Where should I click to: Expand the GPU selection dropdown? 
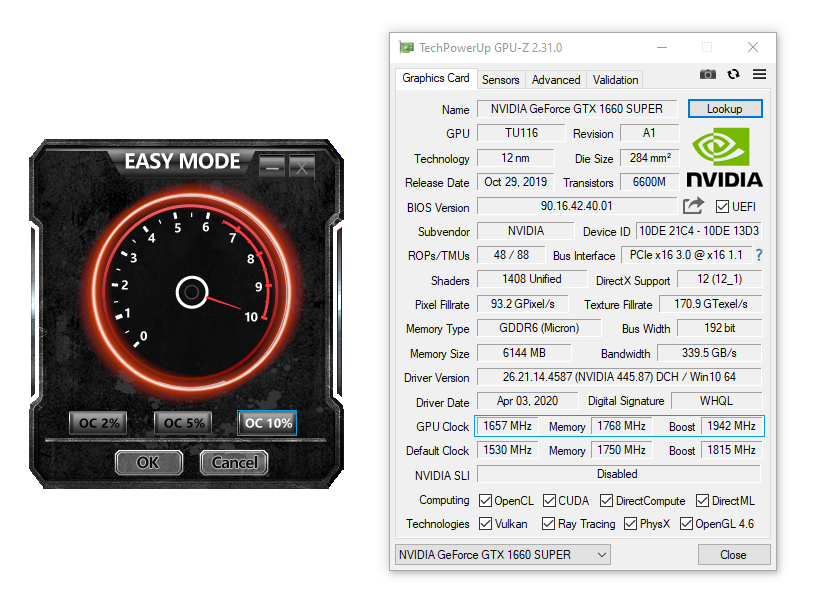coord(602,555)
